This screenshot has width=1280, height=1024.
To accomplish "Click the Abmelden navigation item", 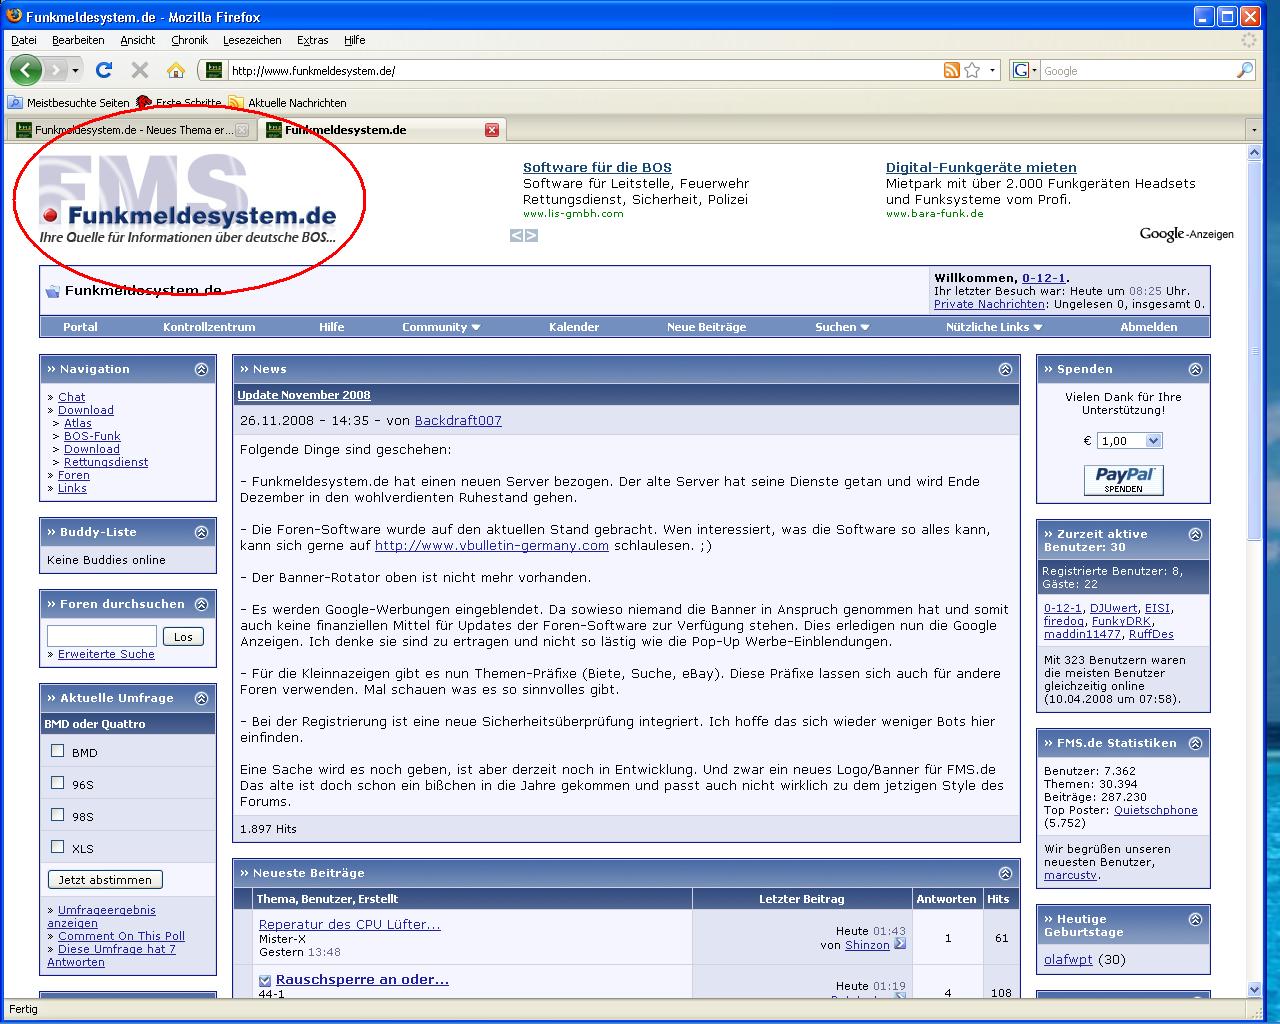I will pyautogui.click(x=1149, y=327).
